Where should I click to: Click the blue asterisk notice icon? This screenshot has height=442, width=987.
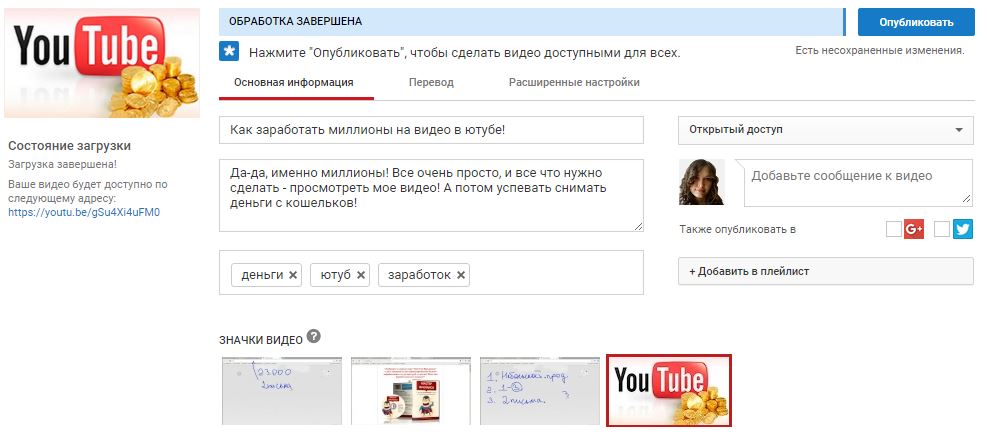(229, 52)
